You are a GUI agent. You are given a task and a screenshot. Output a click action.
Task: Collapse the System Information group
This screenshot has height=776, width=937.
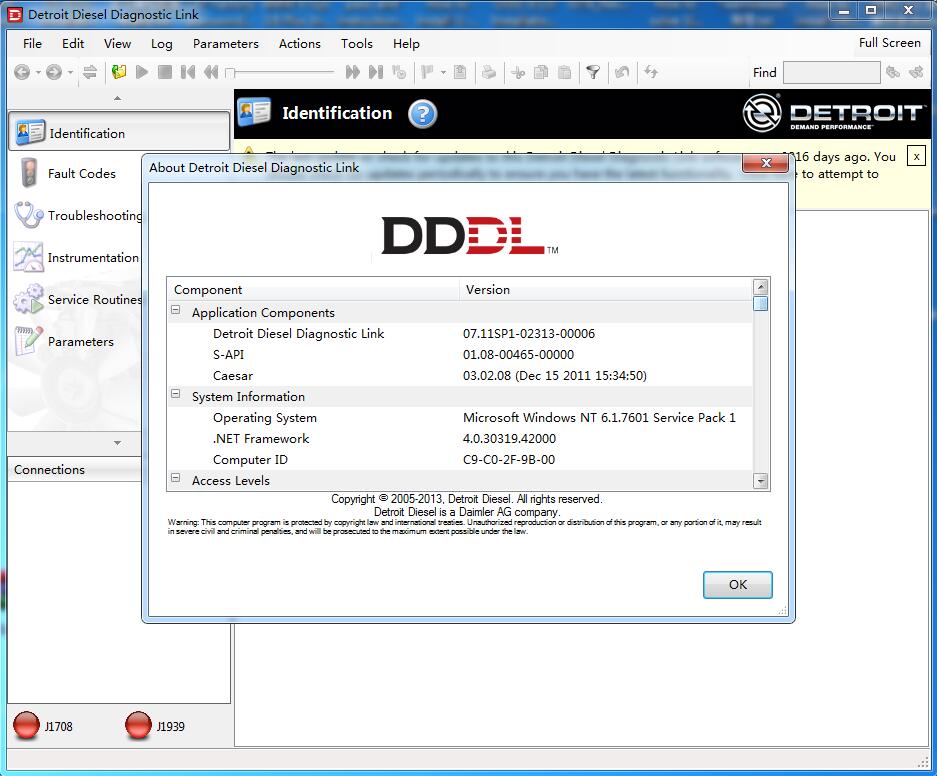(x=176, y=394)
